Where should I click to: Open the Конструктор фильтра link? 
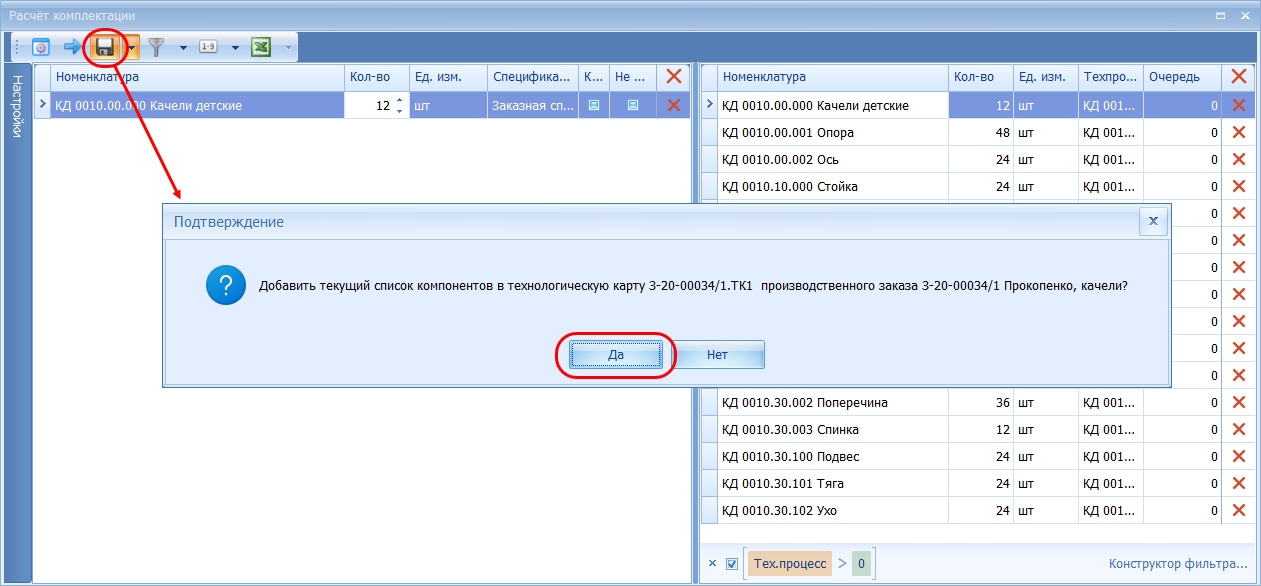click(1178, 564)
